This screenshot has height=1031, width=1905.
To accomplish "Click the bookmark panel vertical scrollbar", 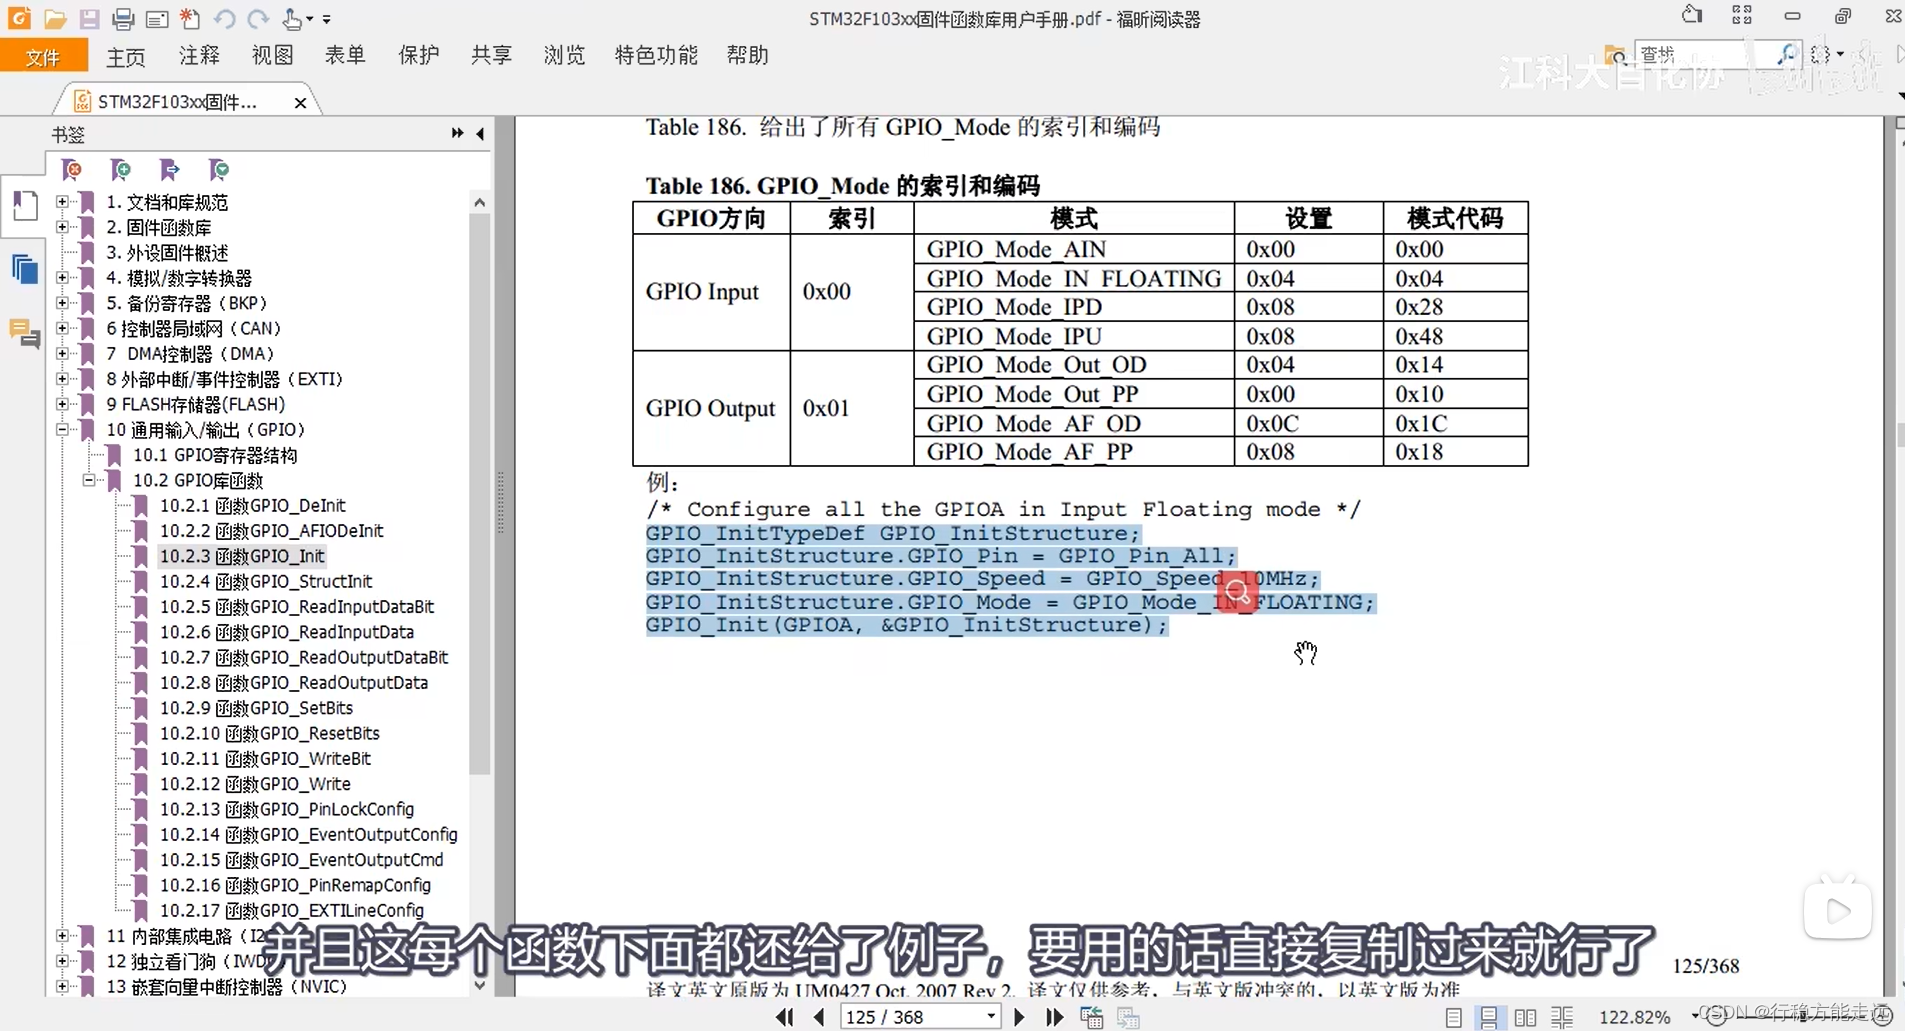I will point(480,494).
